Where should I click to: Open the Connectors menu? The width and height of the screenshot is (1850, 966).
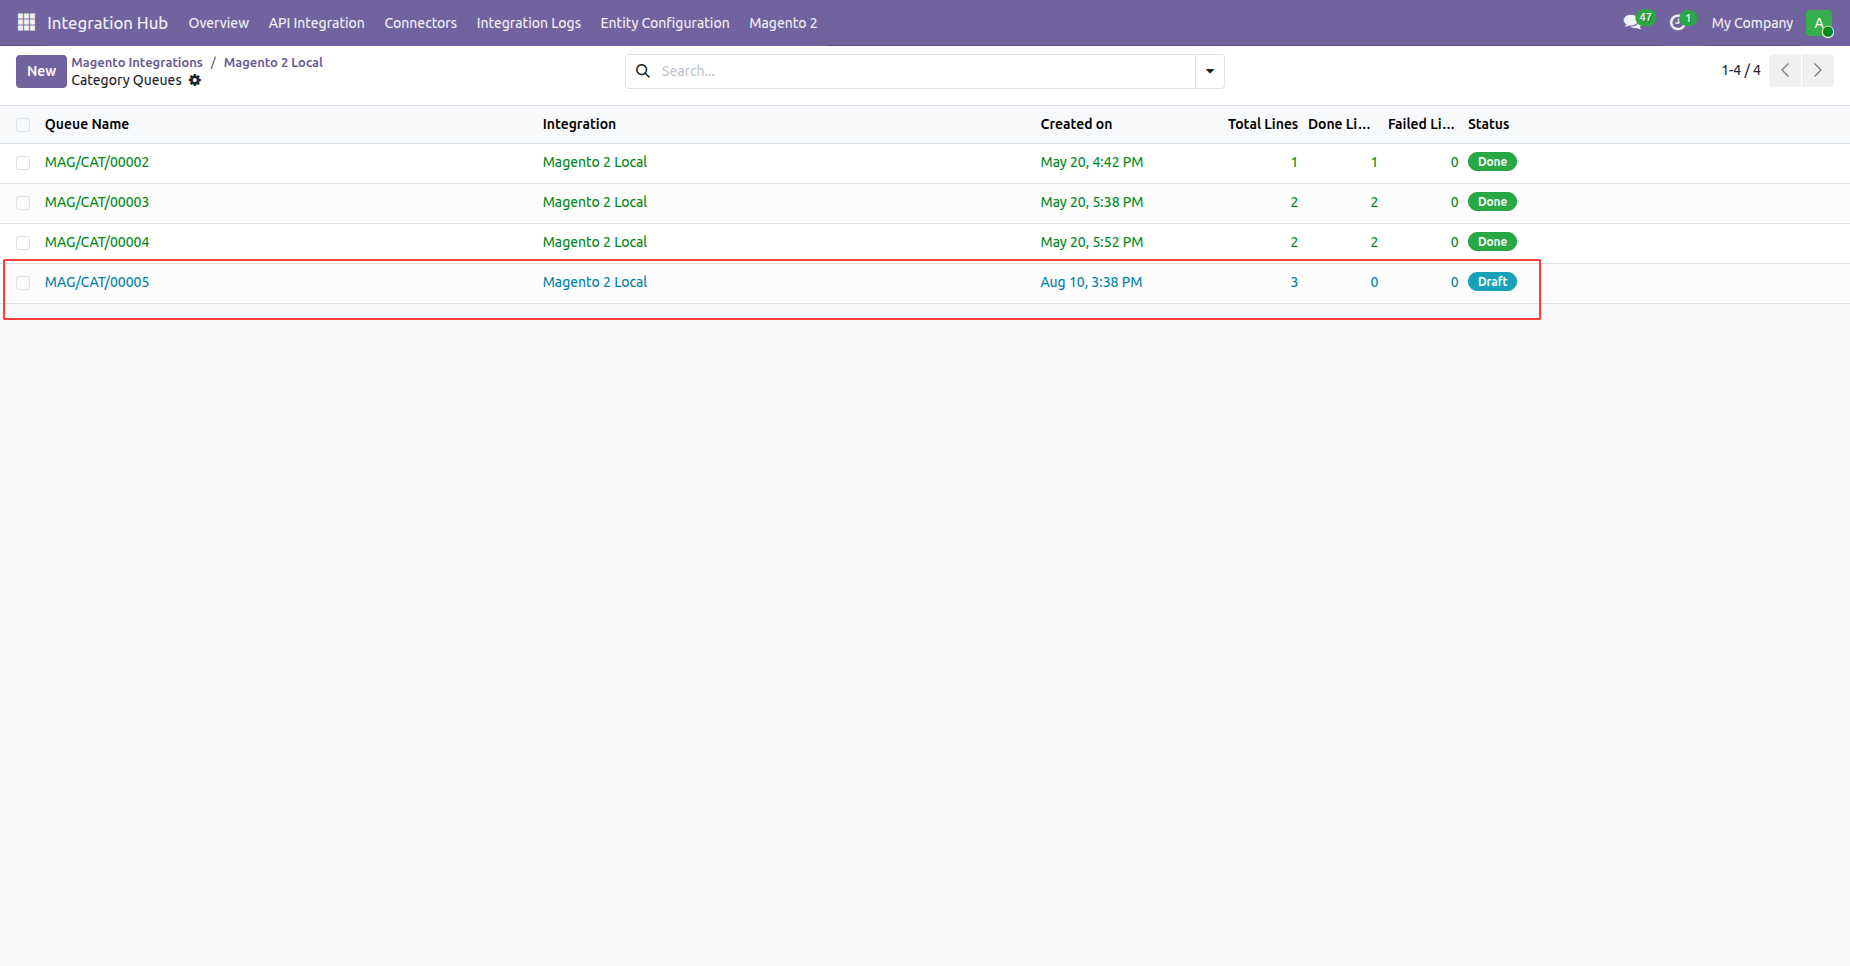(x=420, y=23)
